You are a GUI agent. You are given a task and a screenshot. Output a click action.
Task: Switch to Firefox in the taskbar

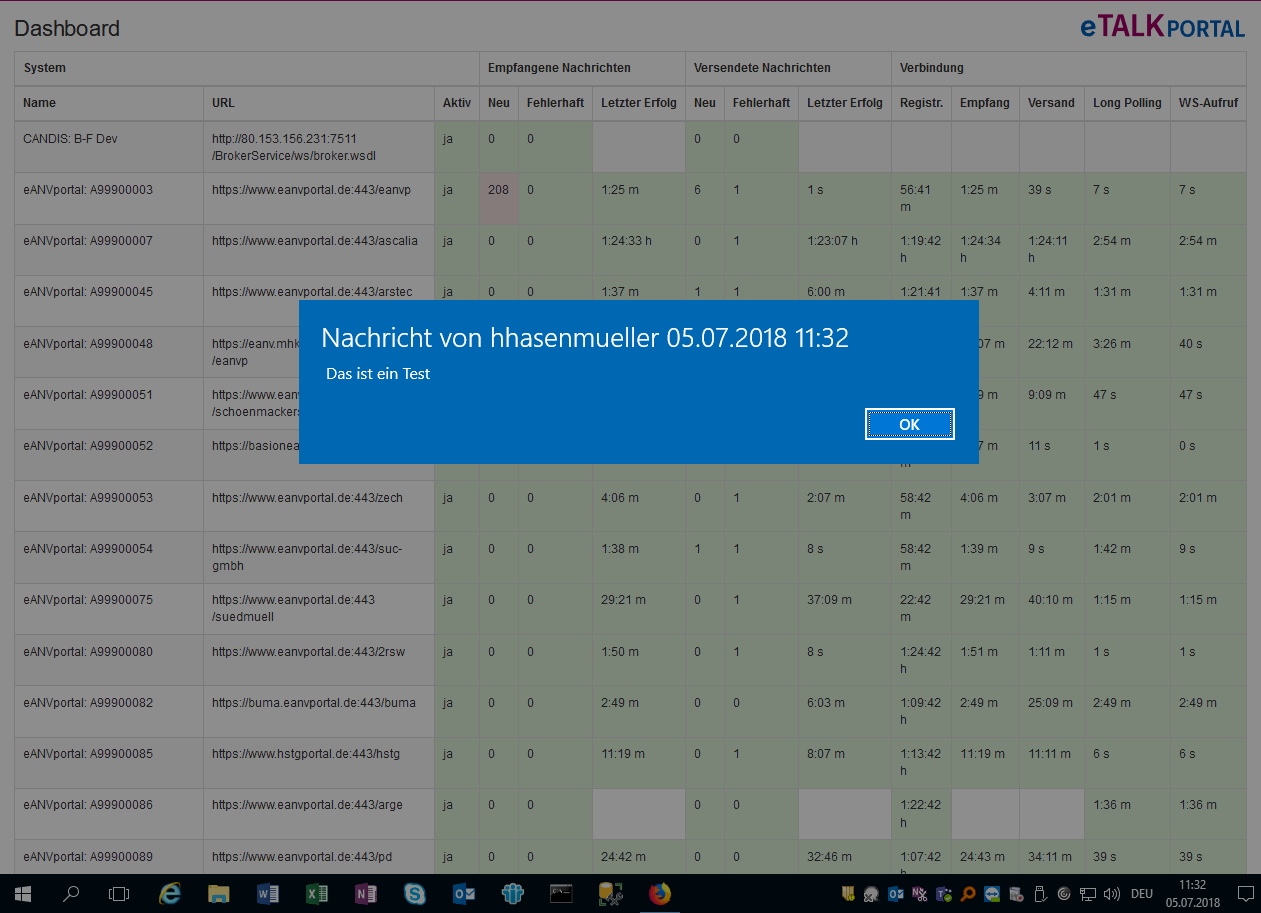(660, 894)
